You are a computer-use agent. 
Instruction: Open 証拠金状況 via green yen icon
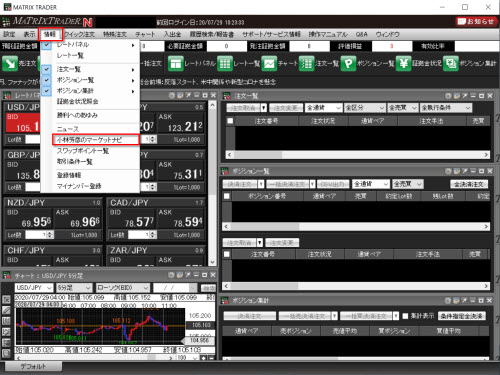tap(404, 63)
